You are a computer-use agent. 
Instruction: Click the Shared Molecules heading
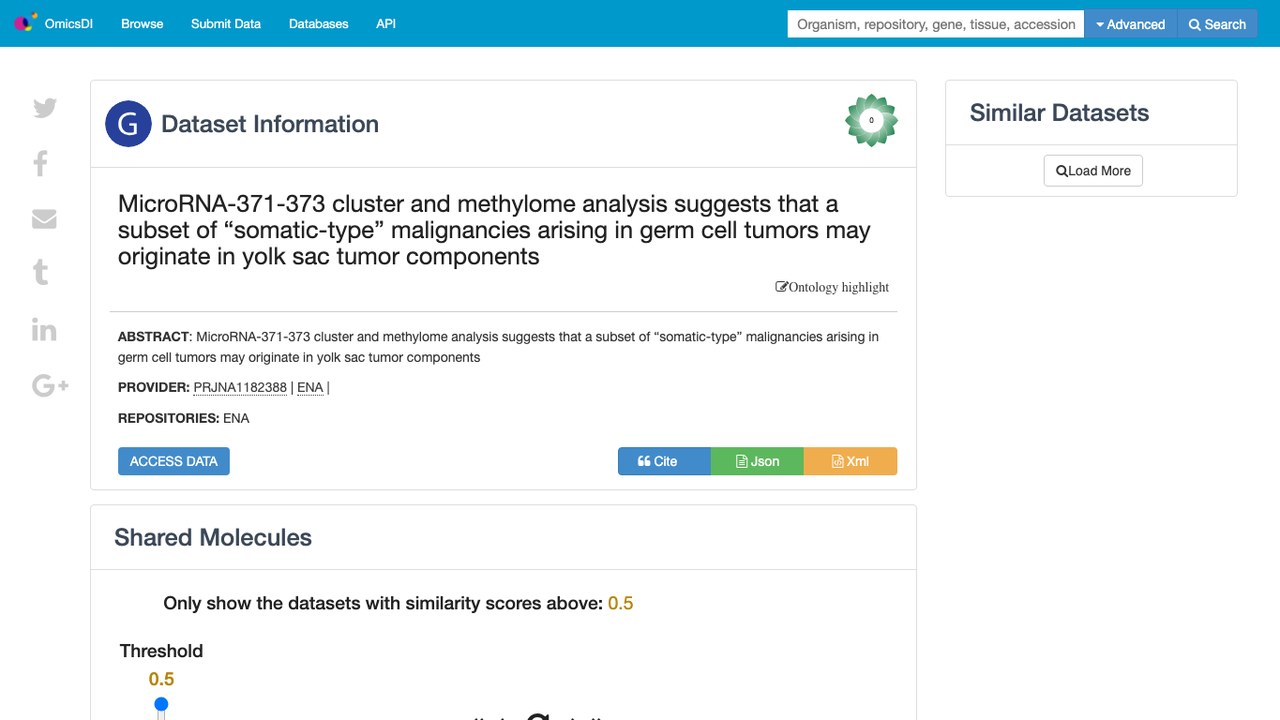tap(213, 537)
